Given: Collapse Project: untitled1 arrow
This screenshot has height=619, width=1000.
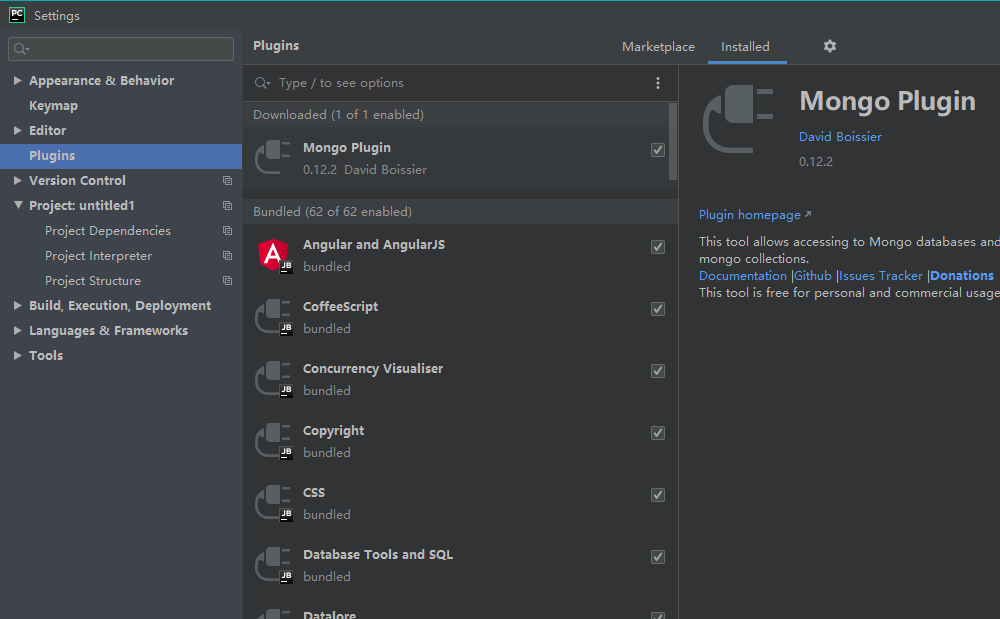Looking at the screenshot, I should (x=18, y=205).
